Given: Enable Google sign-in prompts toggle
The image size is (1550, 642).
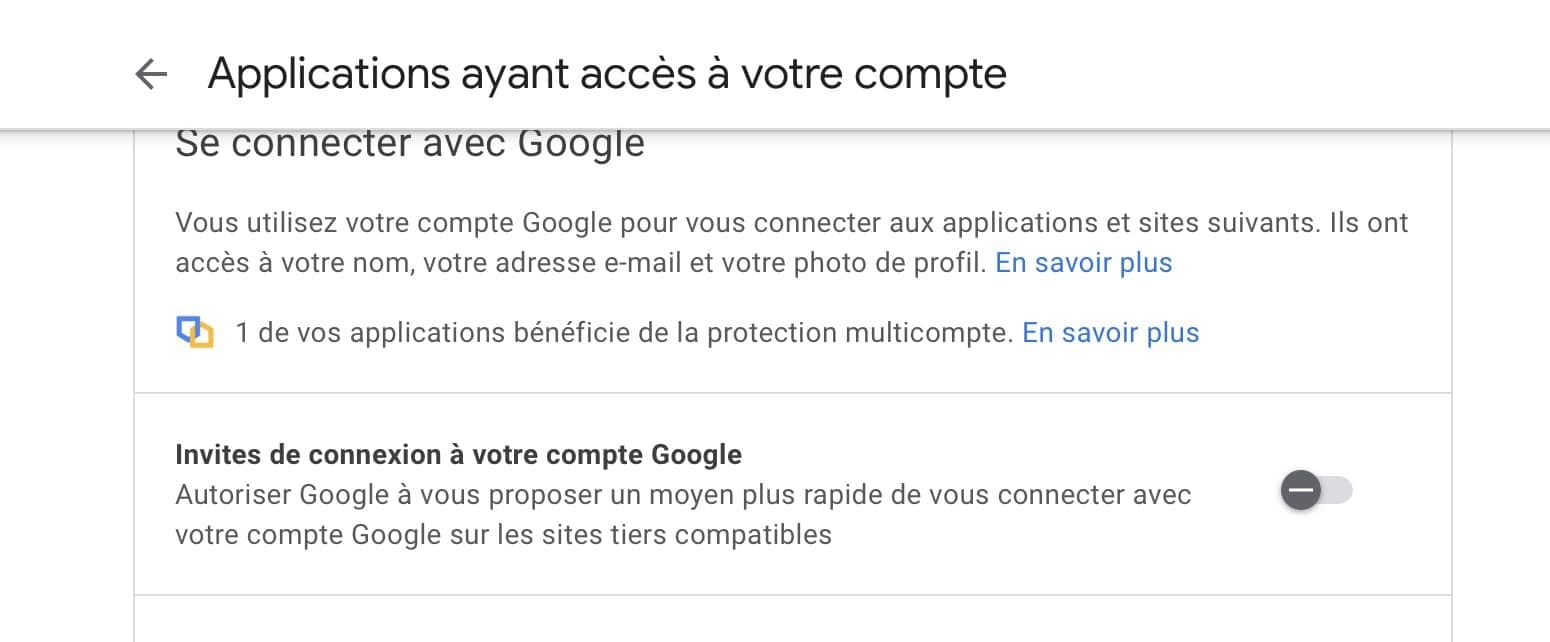Looking at the screenshot, I should pyautogui.click(x=1316, y=491).
